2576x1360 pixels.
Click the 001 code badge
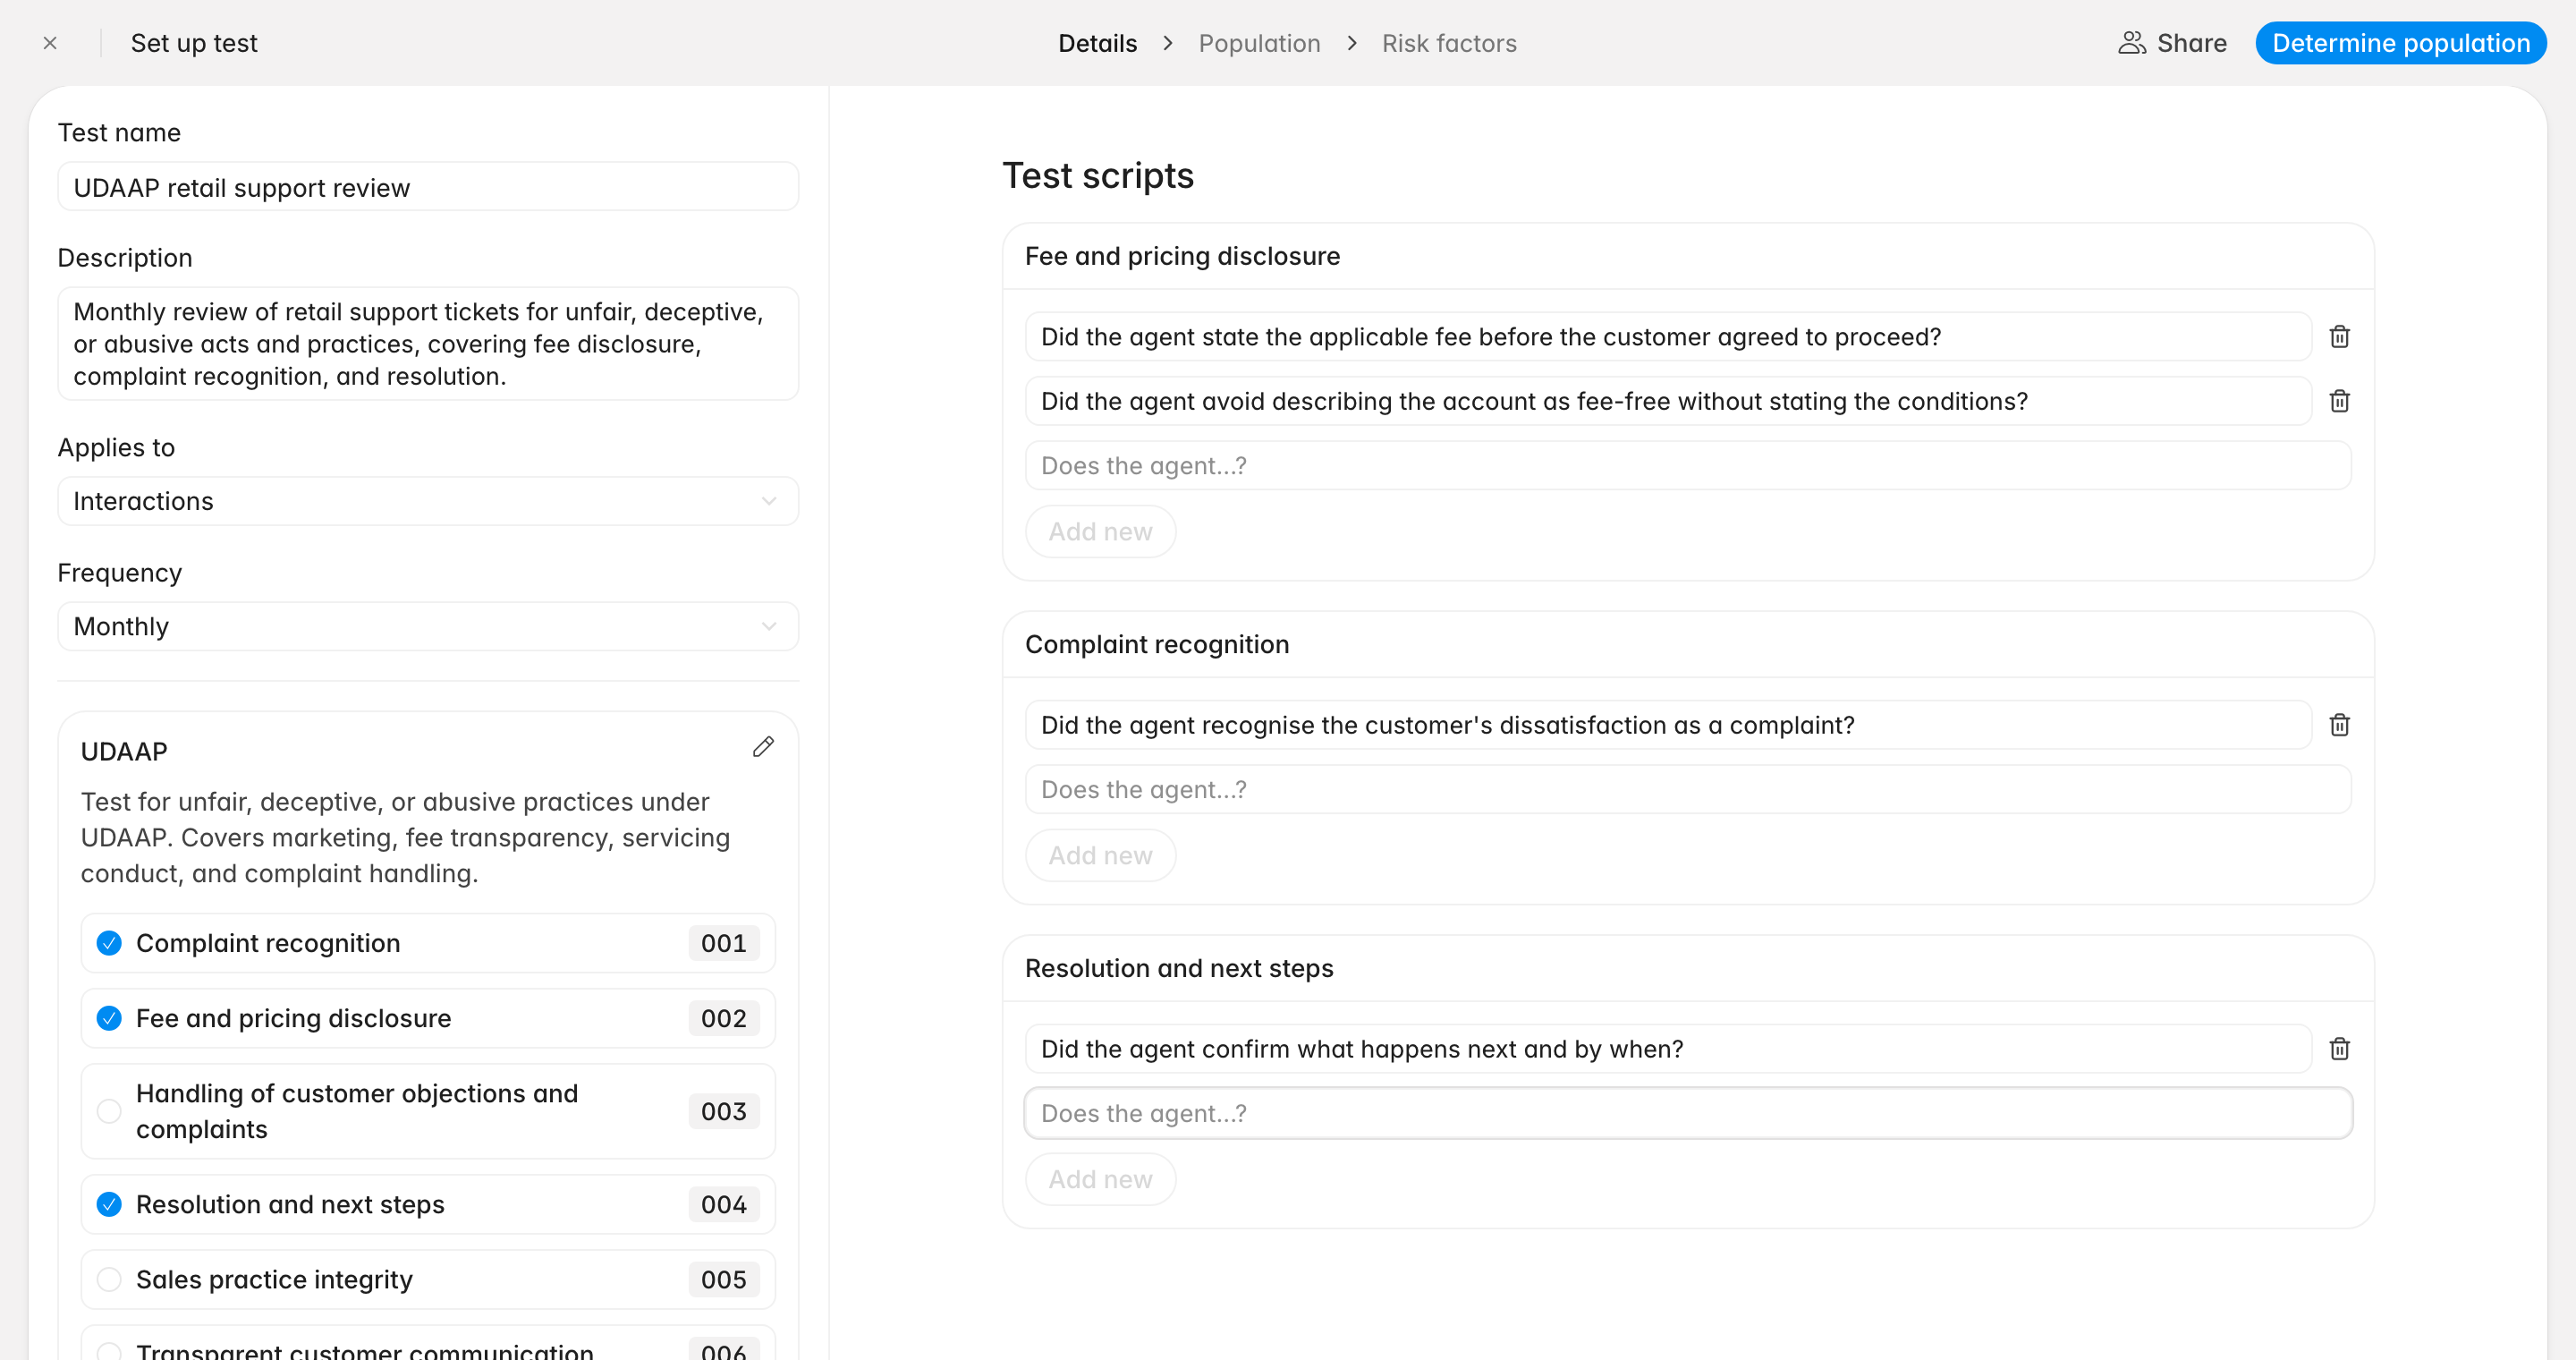(x=723, y=943)
